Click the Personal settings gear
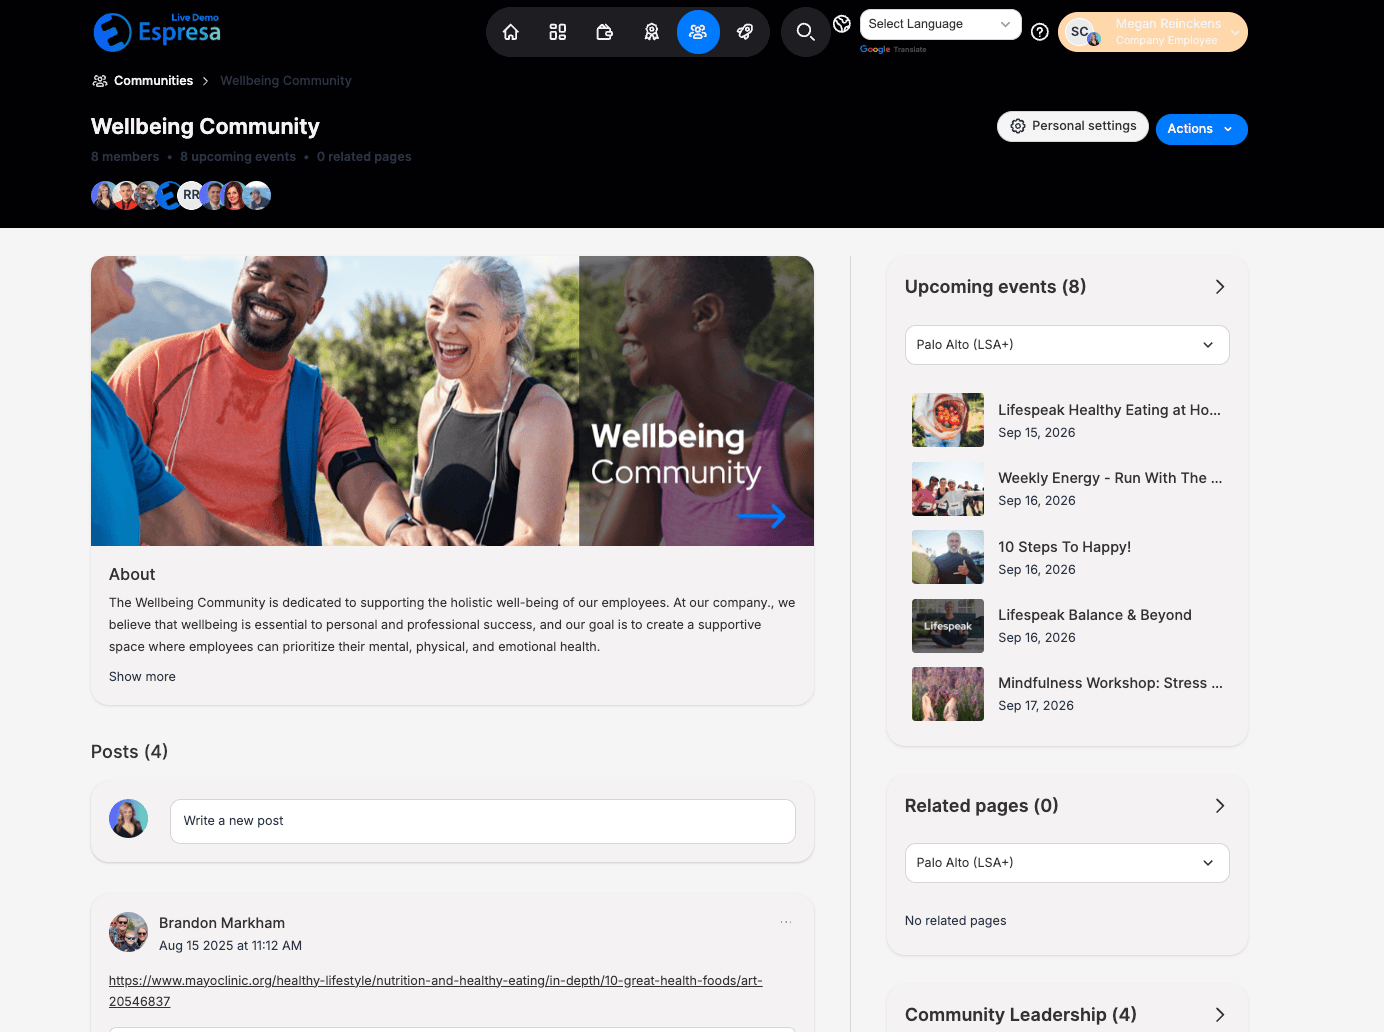The width and height of the screenshot is (1384, 1032). coord(1018,126)
